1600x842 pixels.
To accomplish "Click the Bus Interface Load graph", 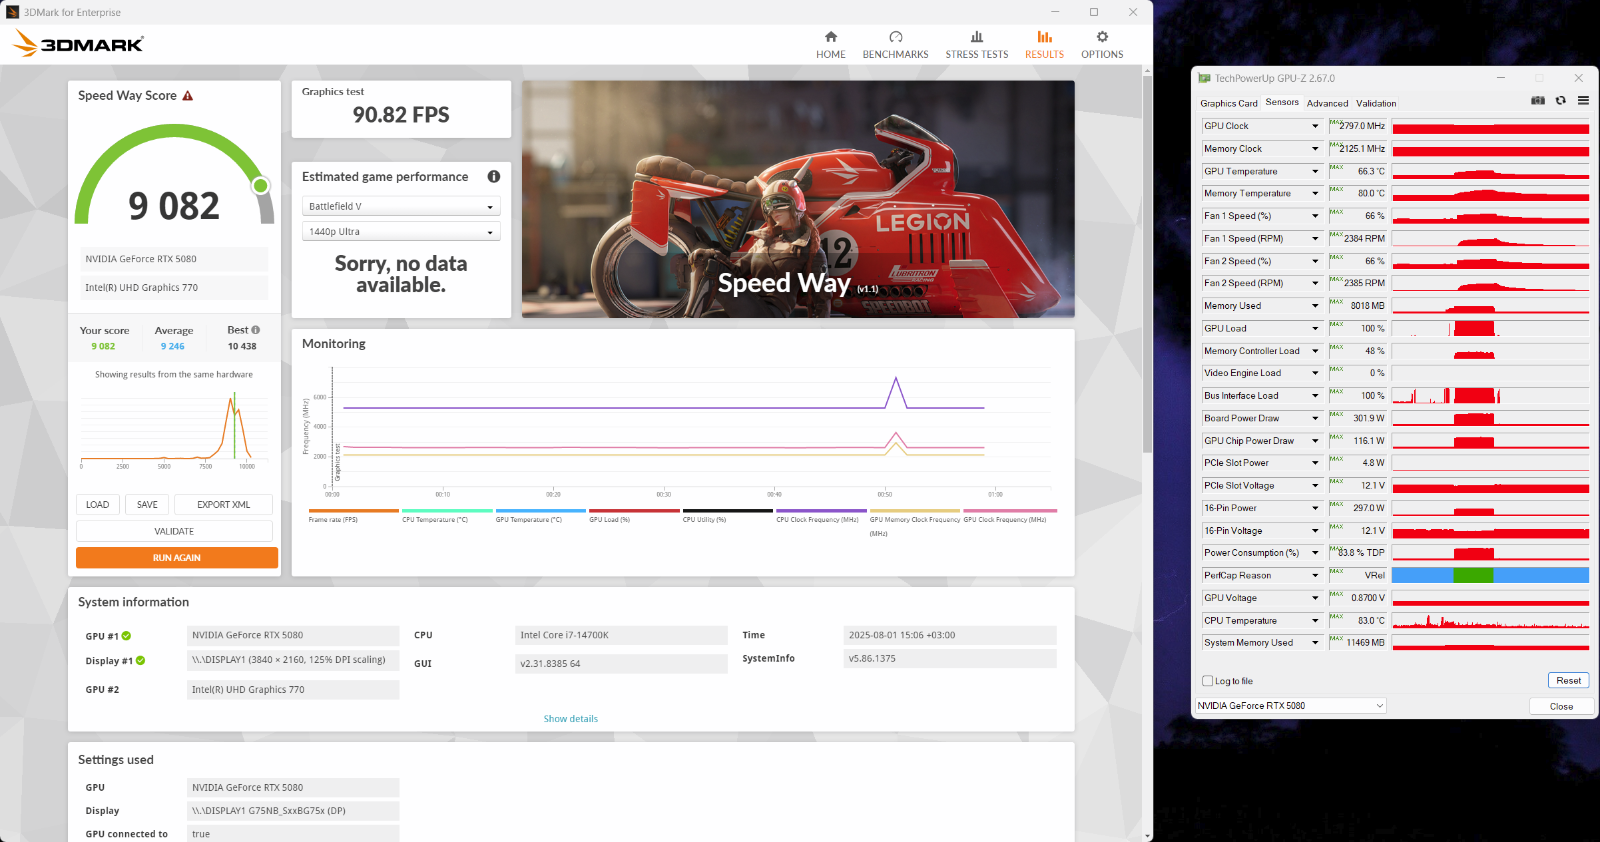I will coord(1490,396).
